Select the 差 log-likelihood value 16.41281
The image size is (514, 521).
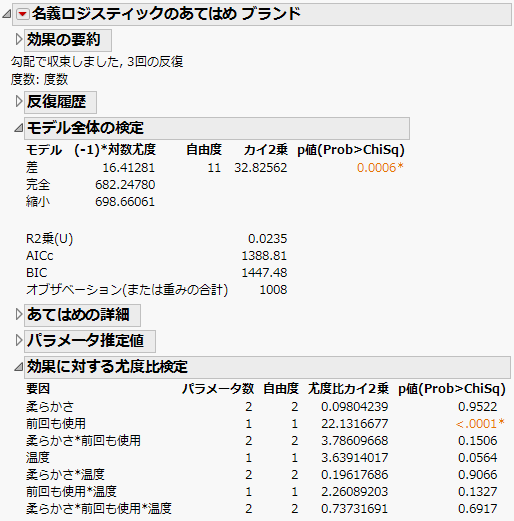pyautogui.click(x=129, y=168)
